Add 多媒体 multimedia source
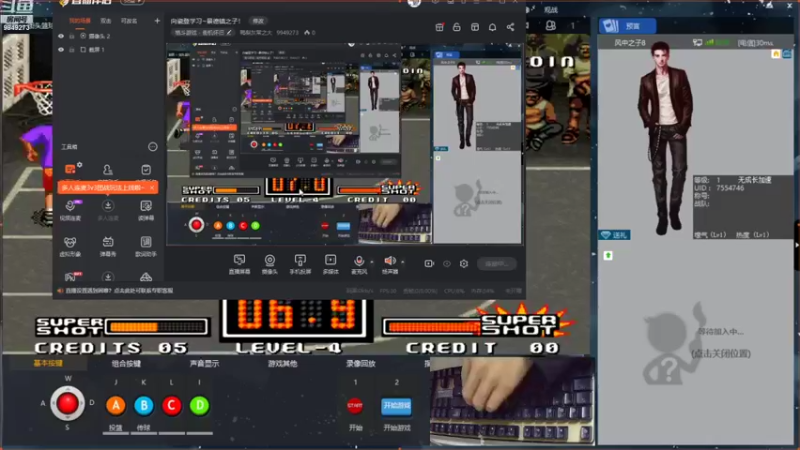Viewport: 800px width, 450px height. [x=331, y=264]
